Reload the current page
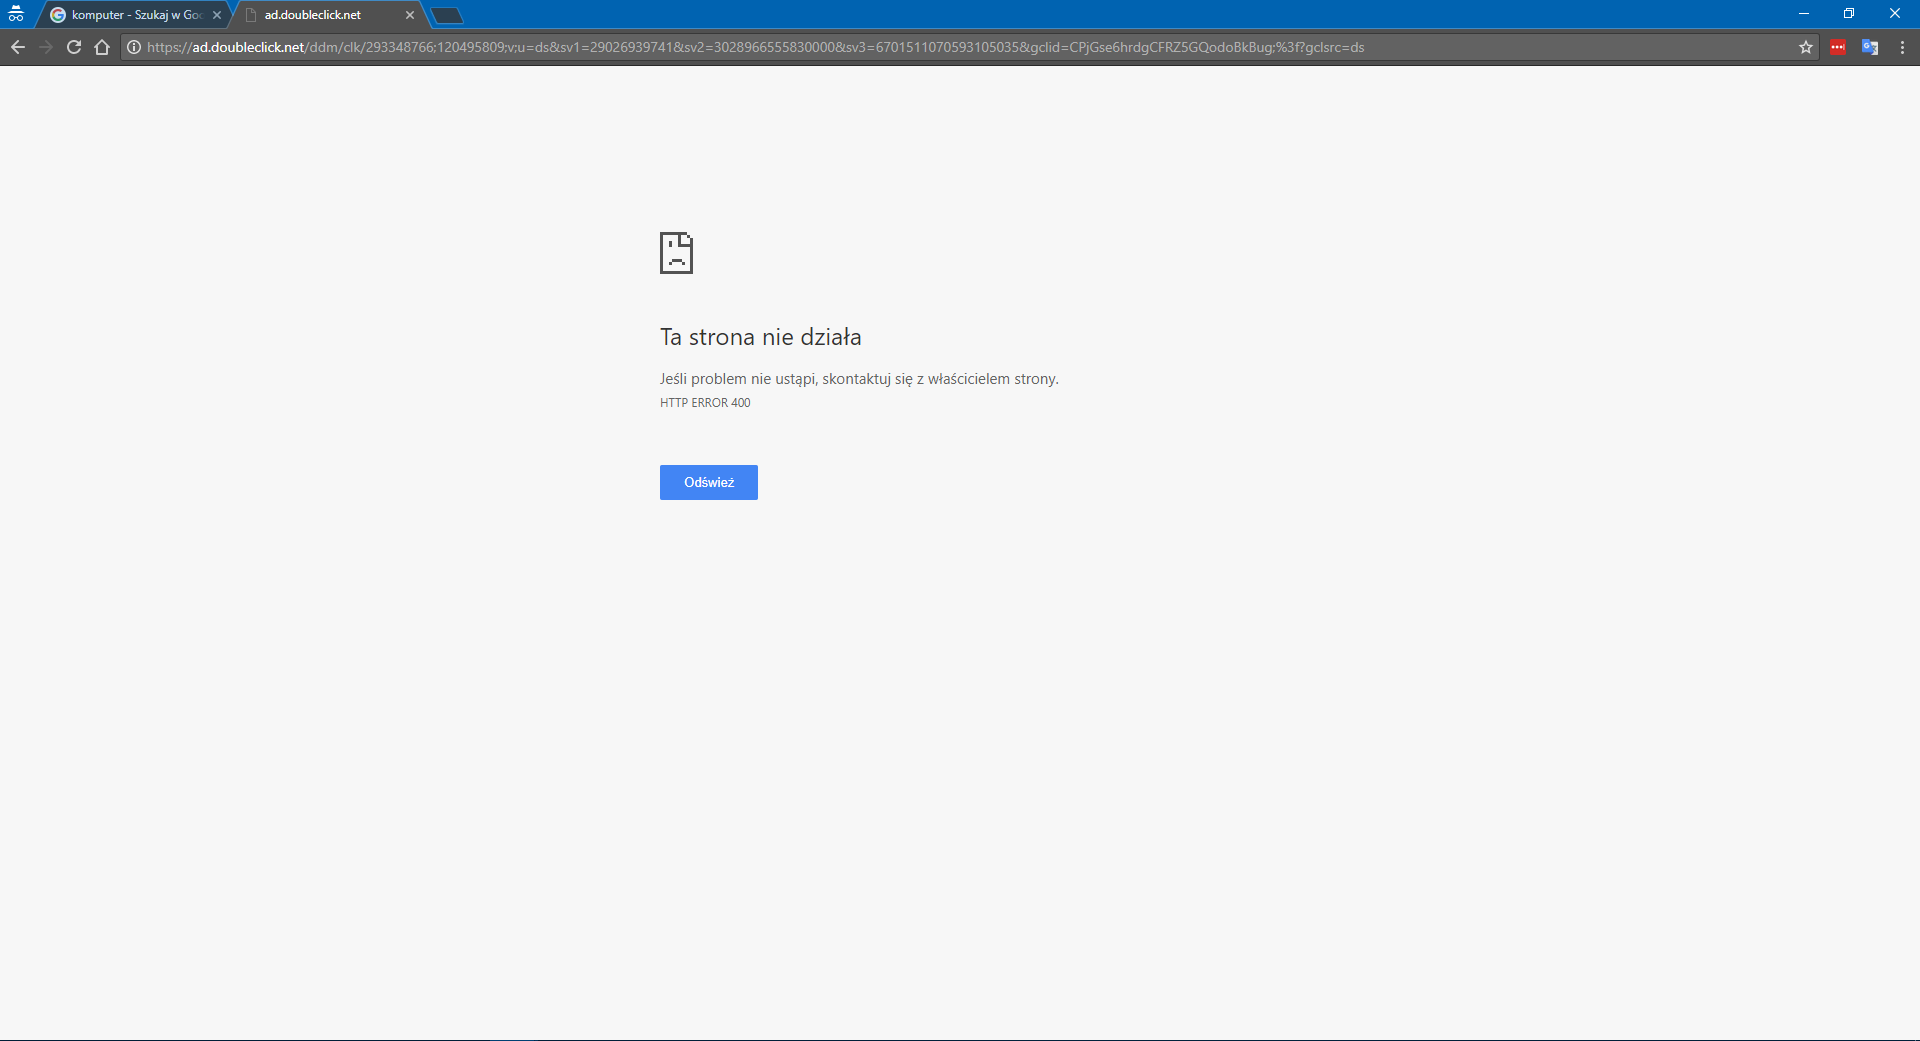This screenshot has height=1041, width=1920. (73, 47)
